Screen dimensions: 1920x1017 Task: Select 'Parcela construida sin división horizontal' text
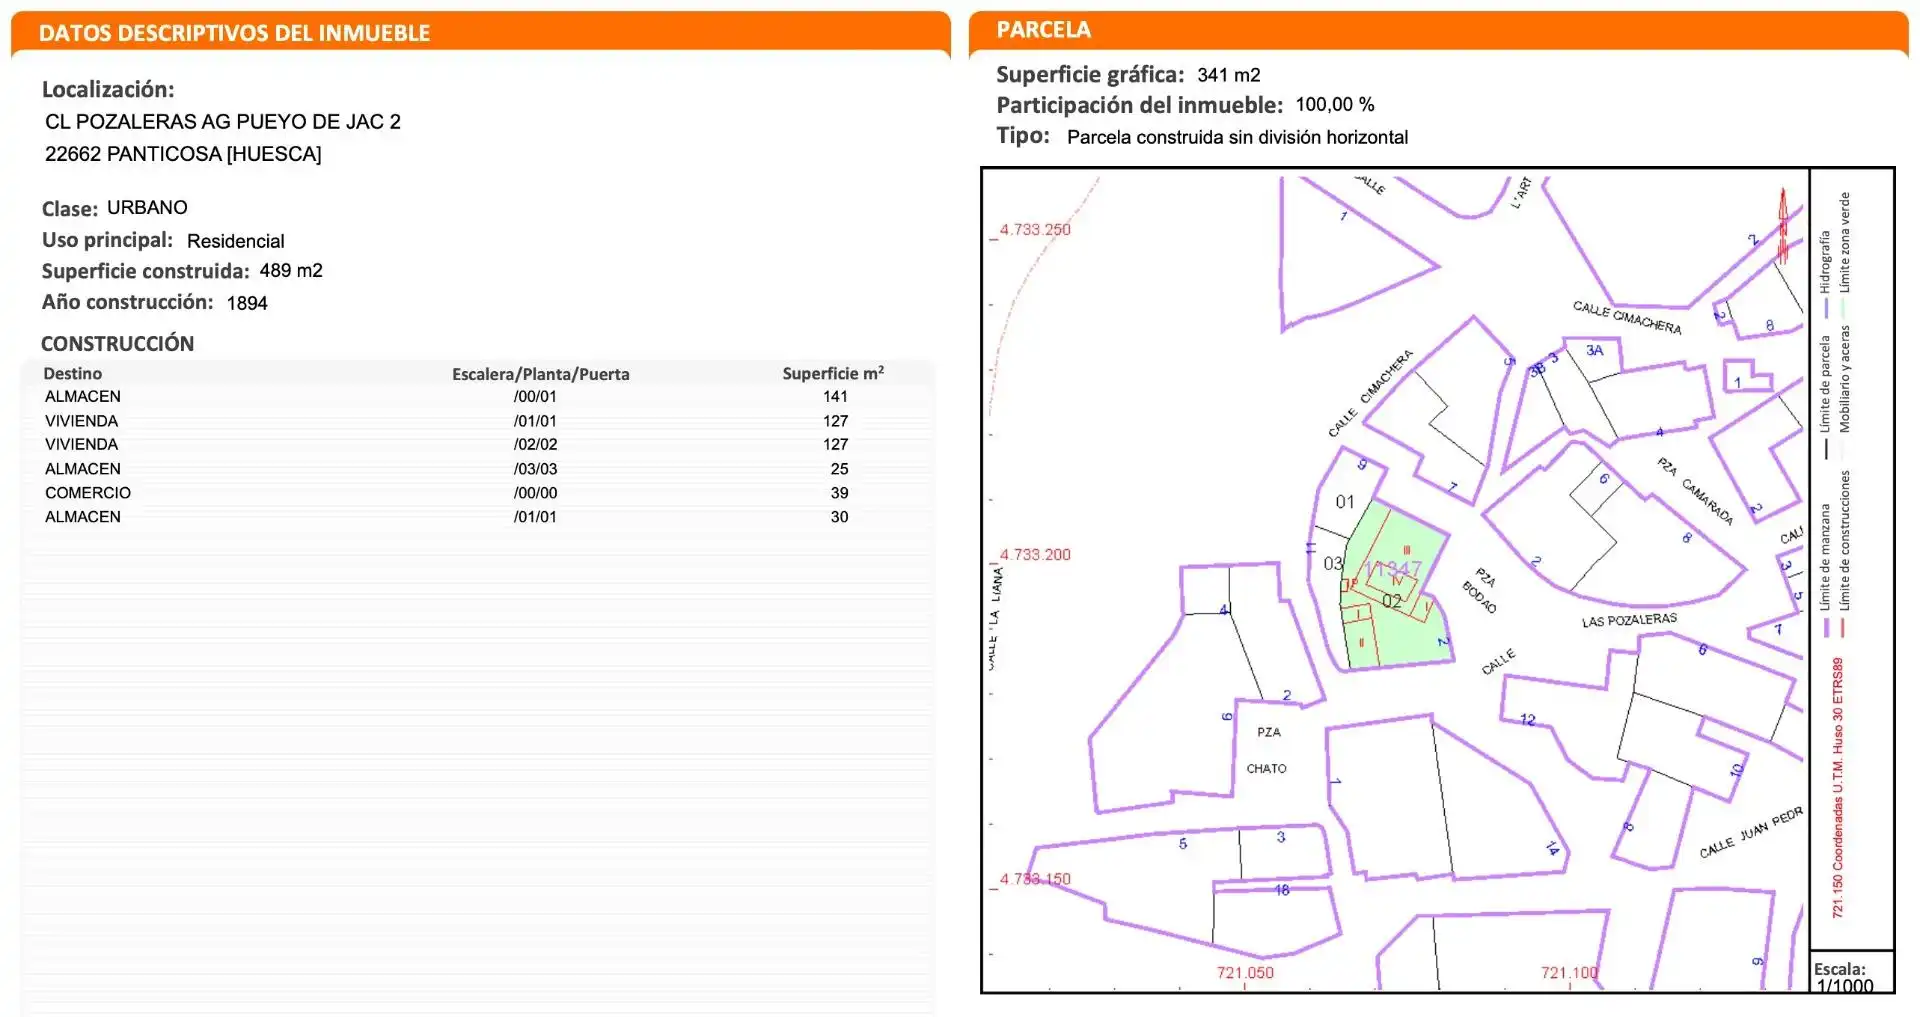click(1237, 137)
